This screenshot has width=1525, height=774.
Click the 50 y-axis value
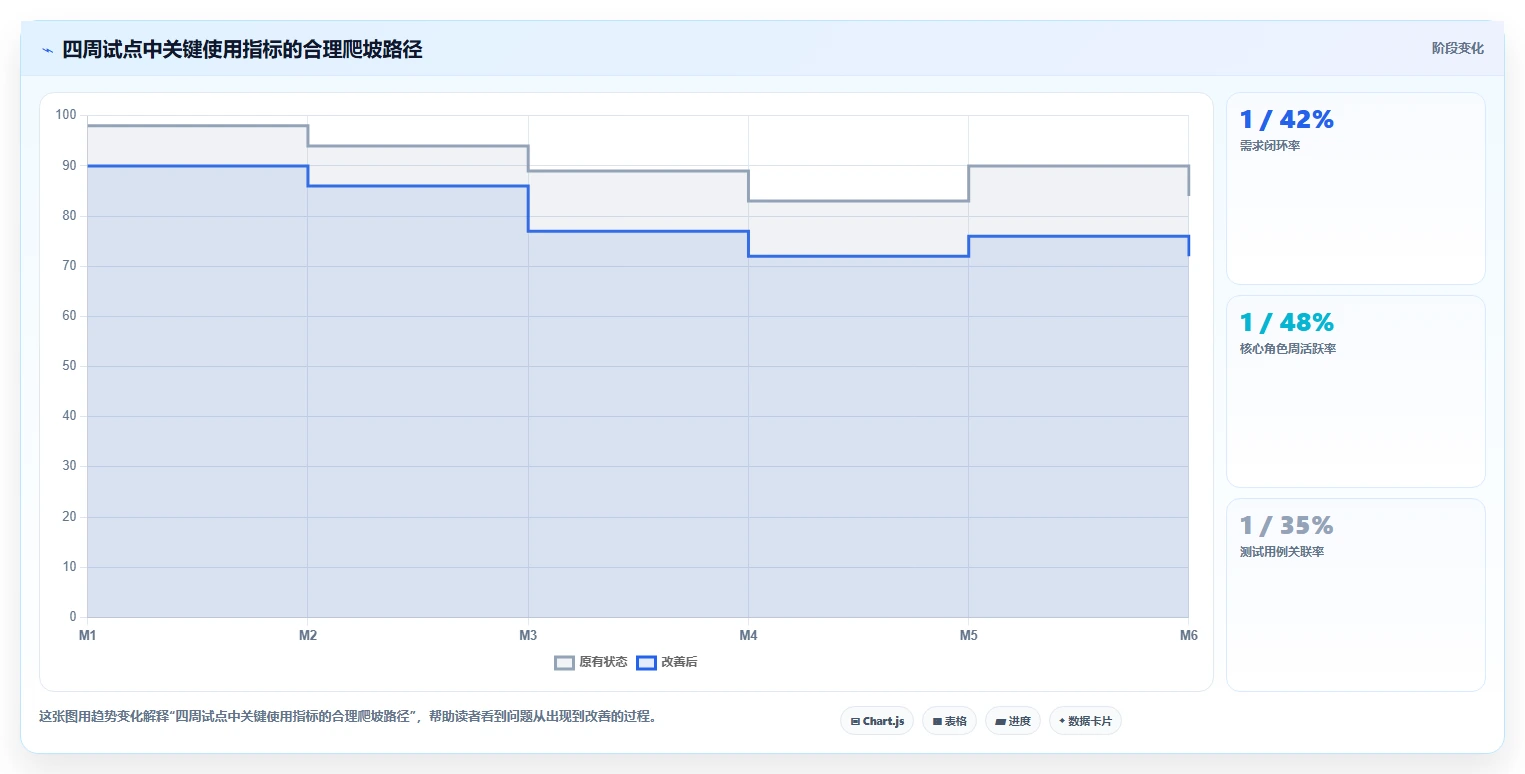coord(69,366)
